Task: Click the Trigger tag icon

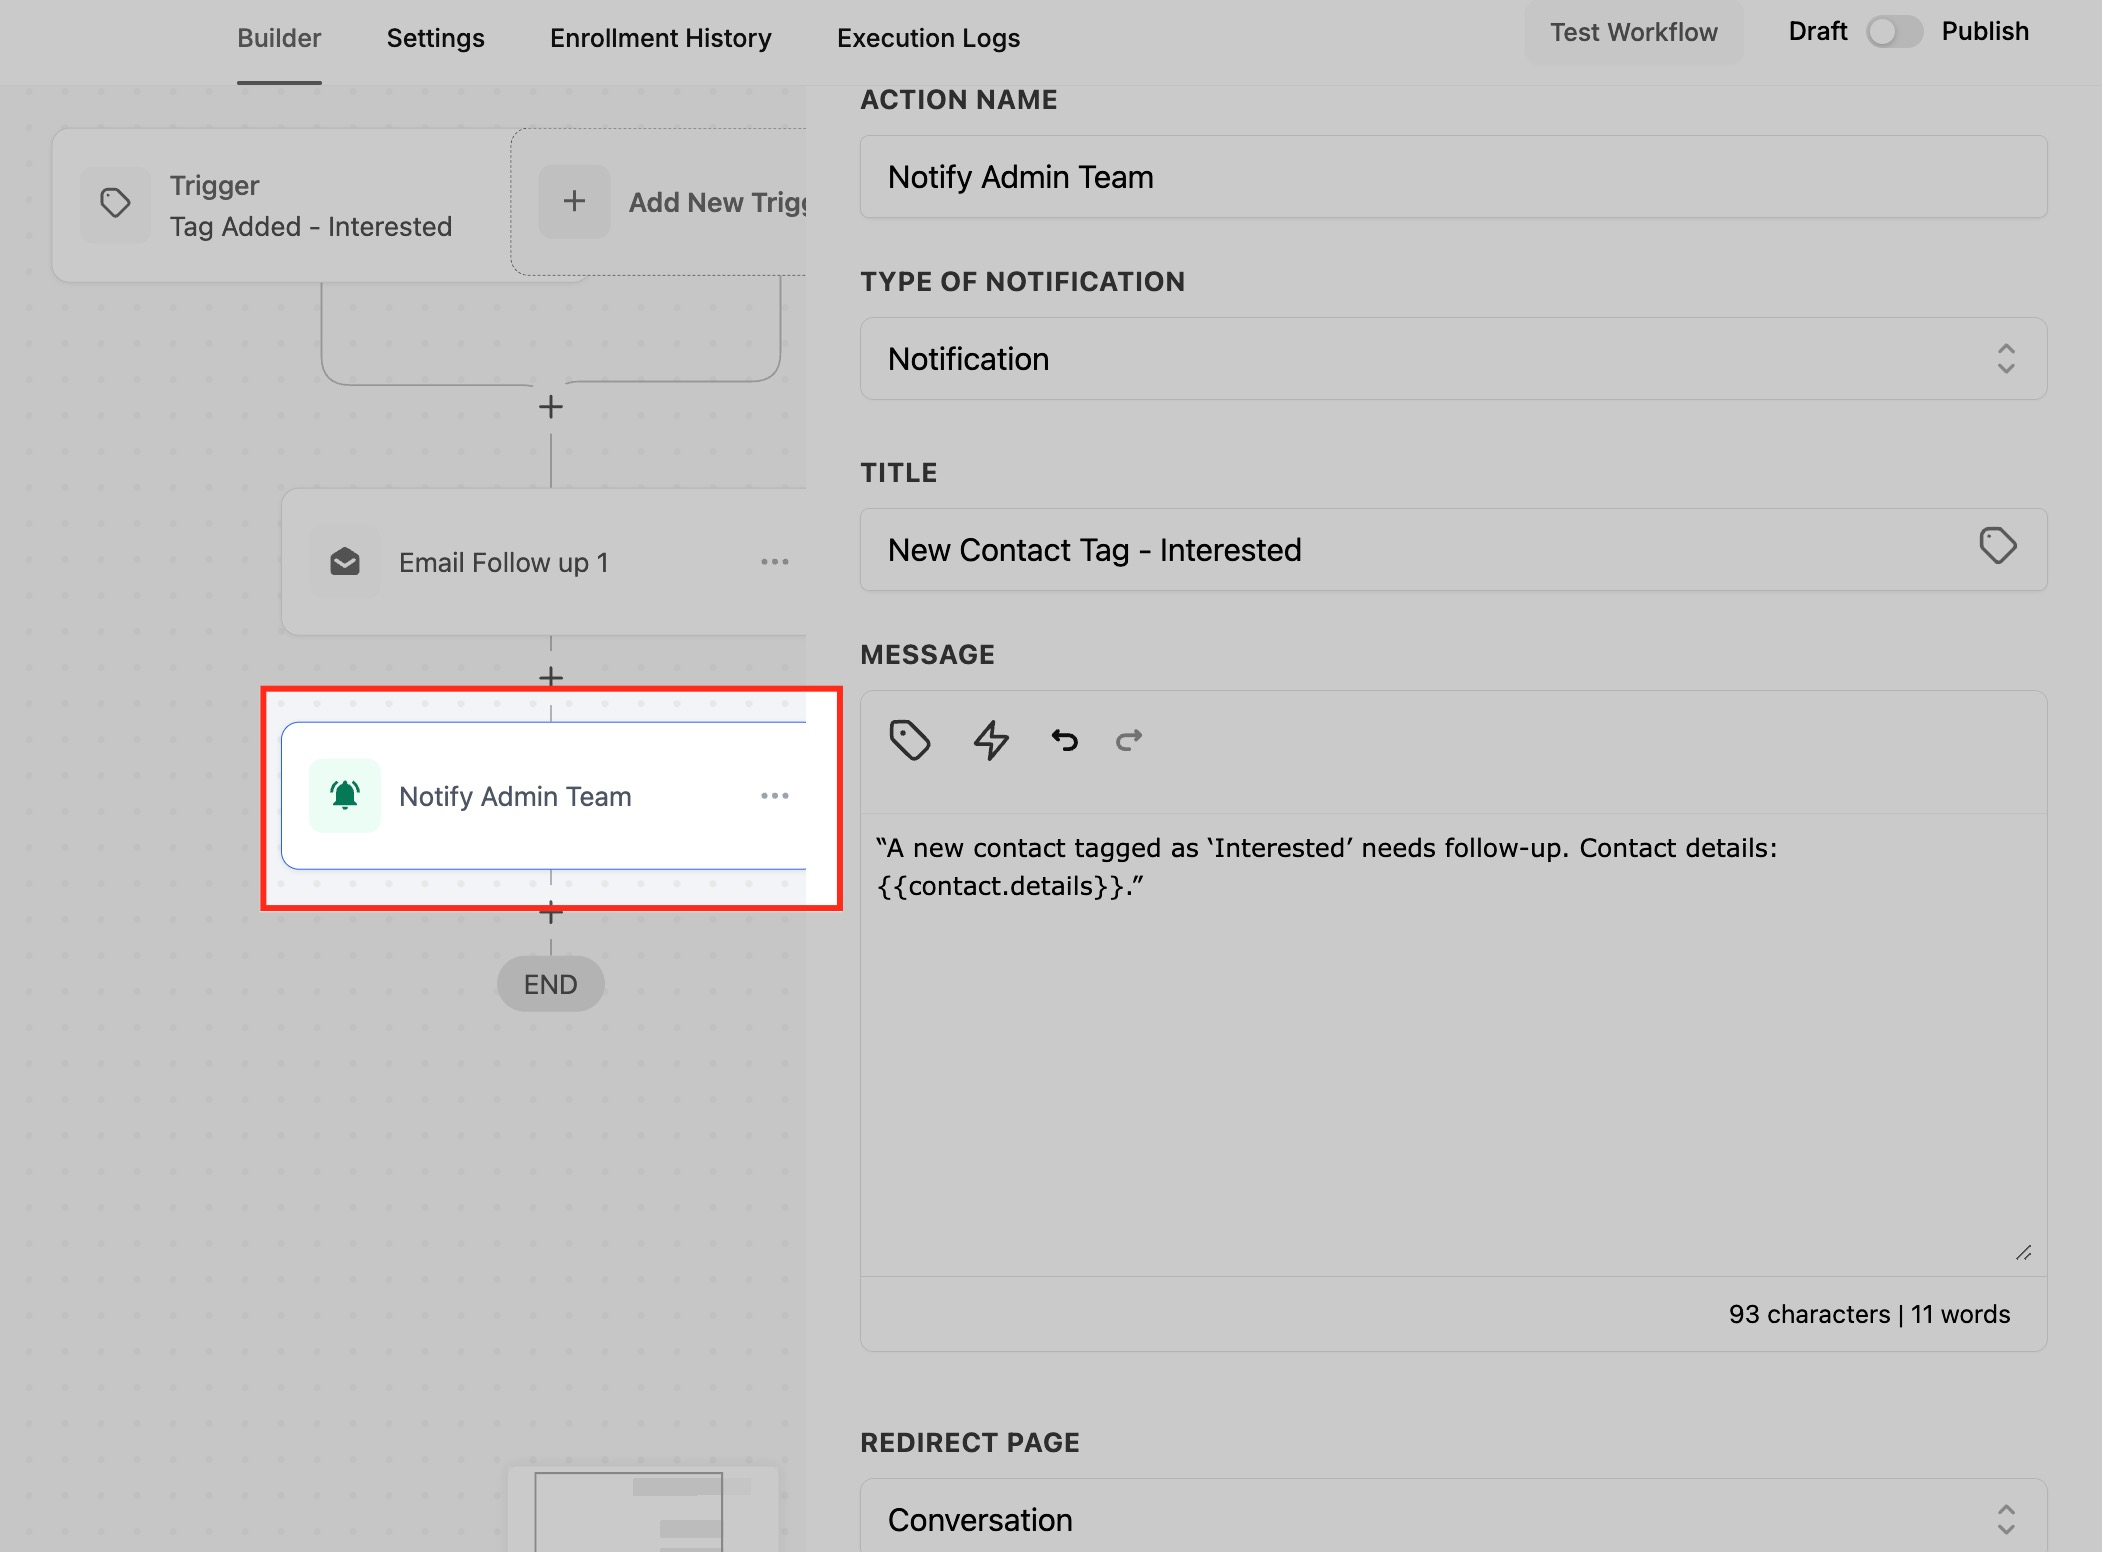Action: tap(115, 203)
